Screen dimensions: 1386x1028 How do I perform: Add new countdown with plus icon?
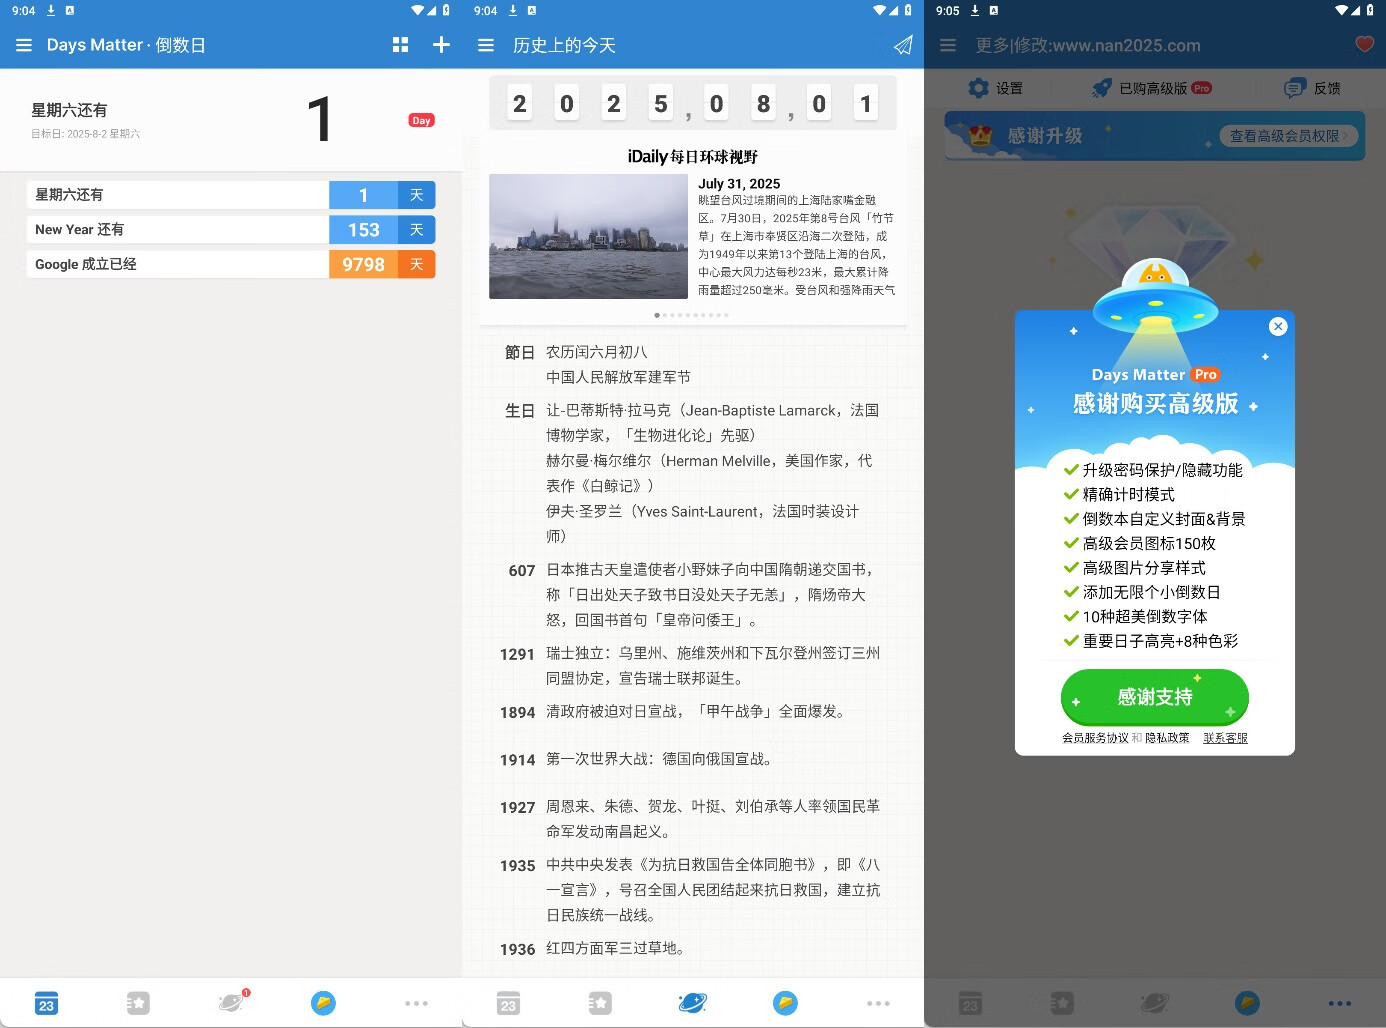point(441,45)
